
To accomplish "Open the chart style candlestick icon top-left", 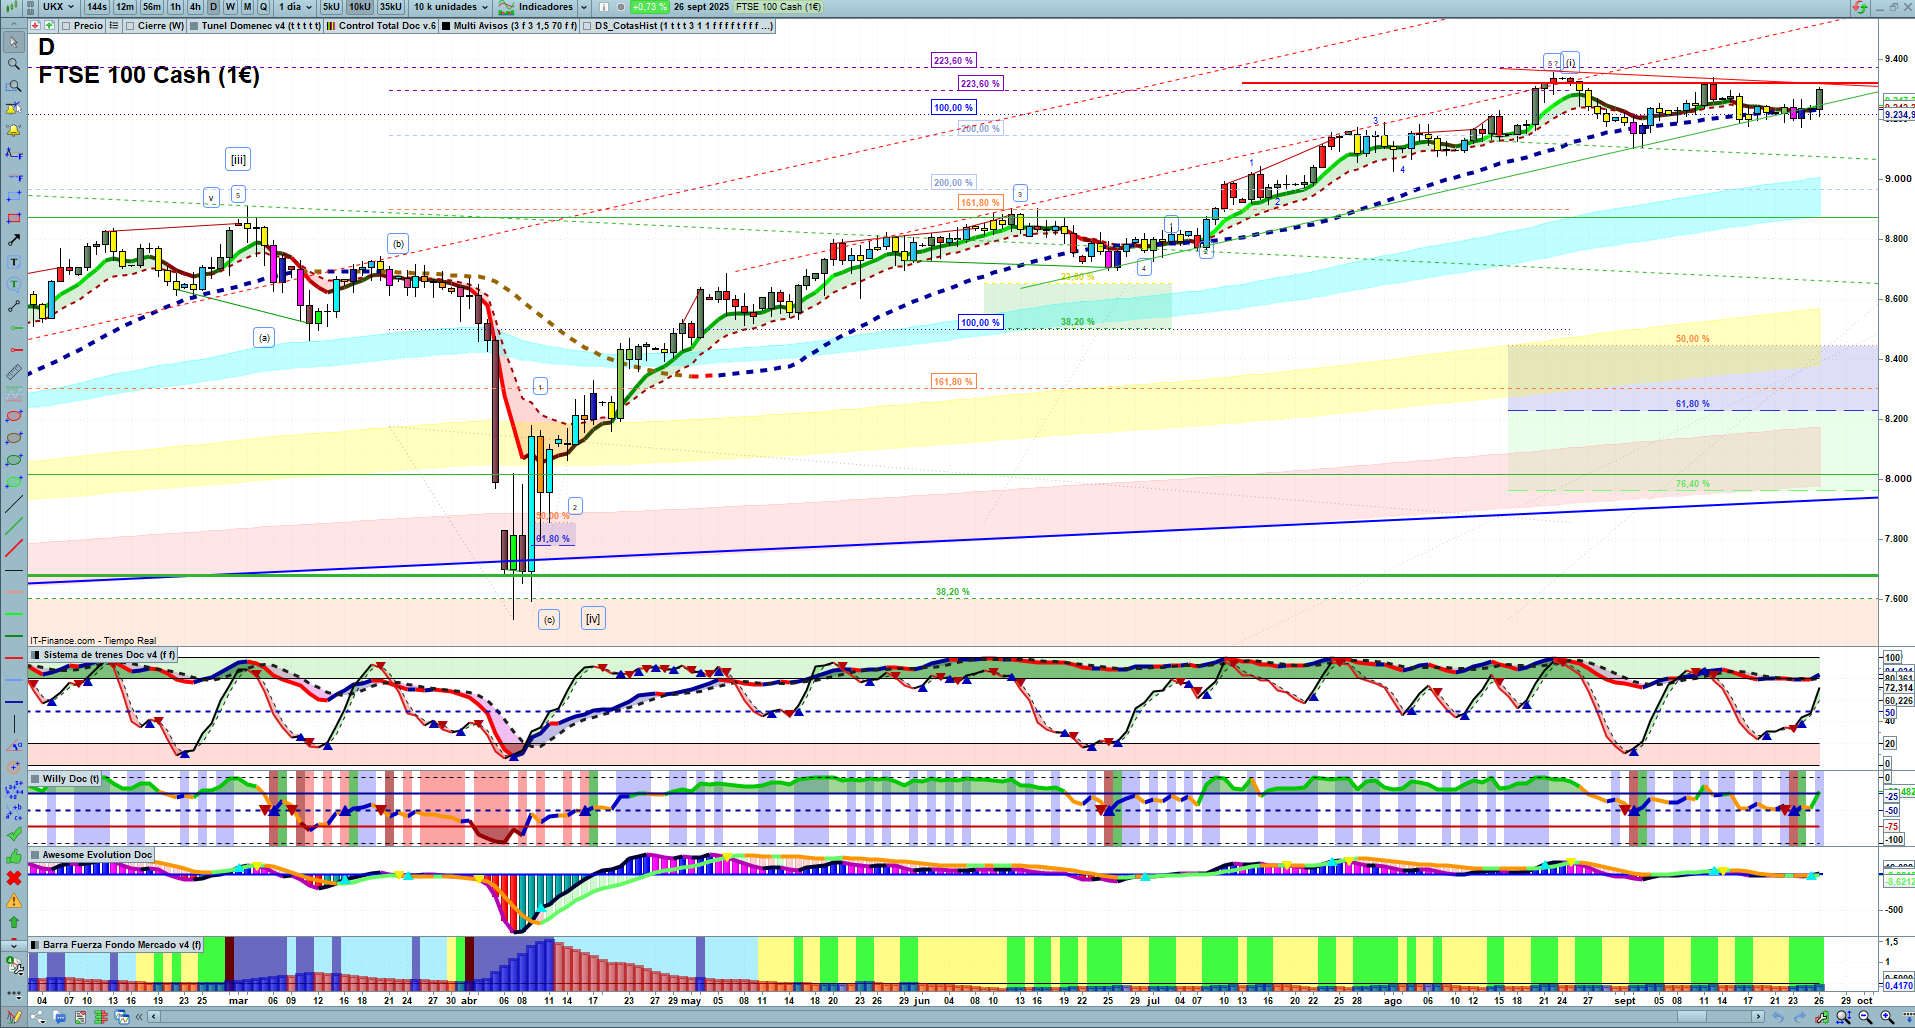I will pyautogui.click(x=13, y=7).
